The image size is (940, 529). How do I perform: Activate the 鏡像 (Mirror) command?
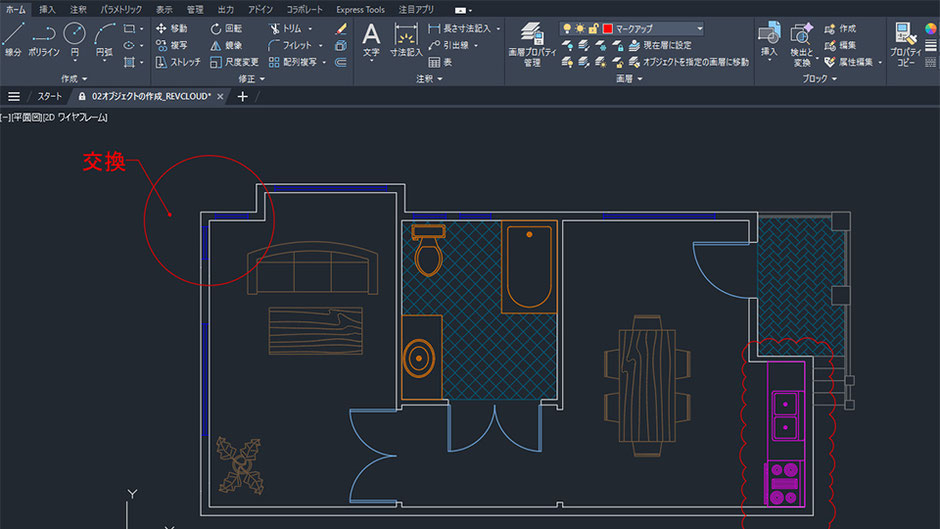coord(226,45)
